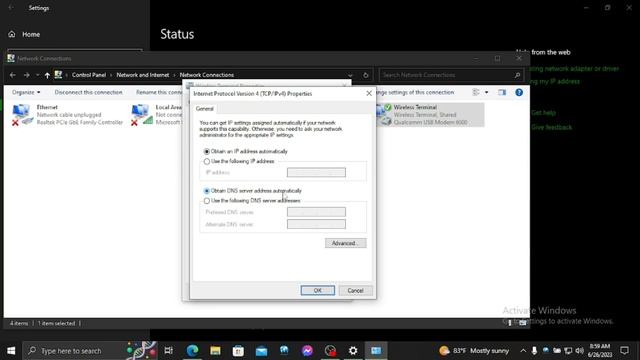This screenshot has width=640, height=360.
Task: Go up one folder level
Action: [x=47, y=75]
